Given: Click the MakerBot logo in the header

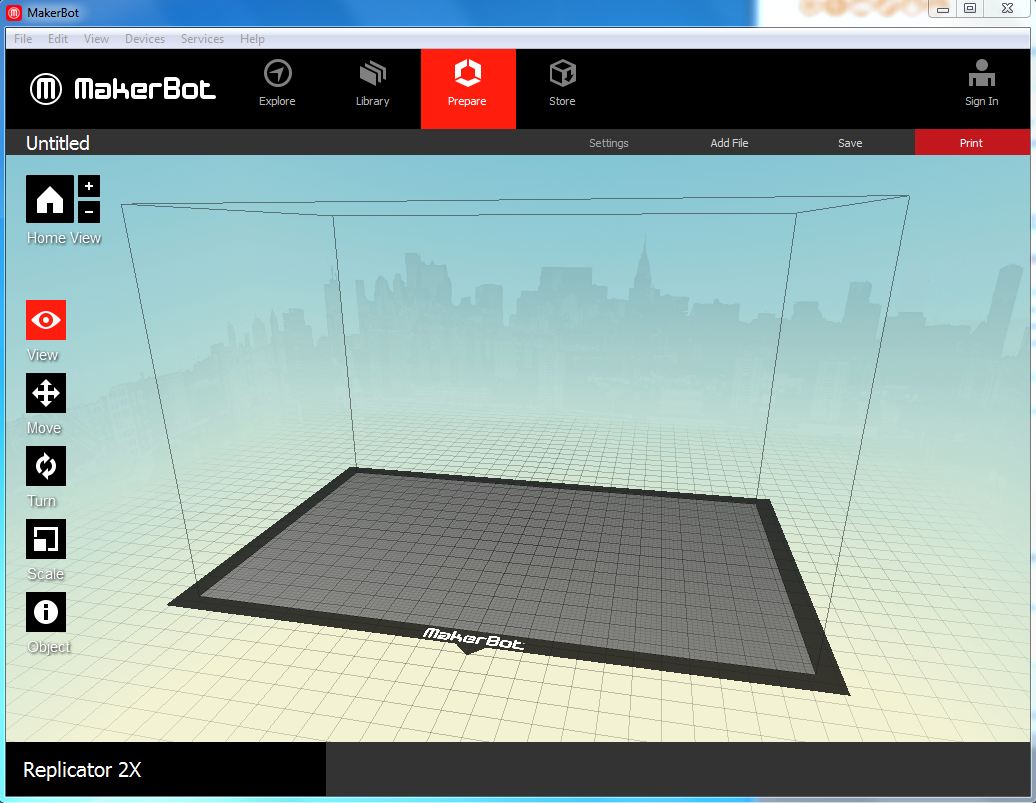Looking at the screenshot, I should (x=123, y=89).
